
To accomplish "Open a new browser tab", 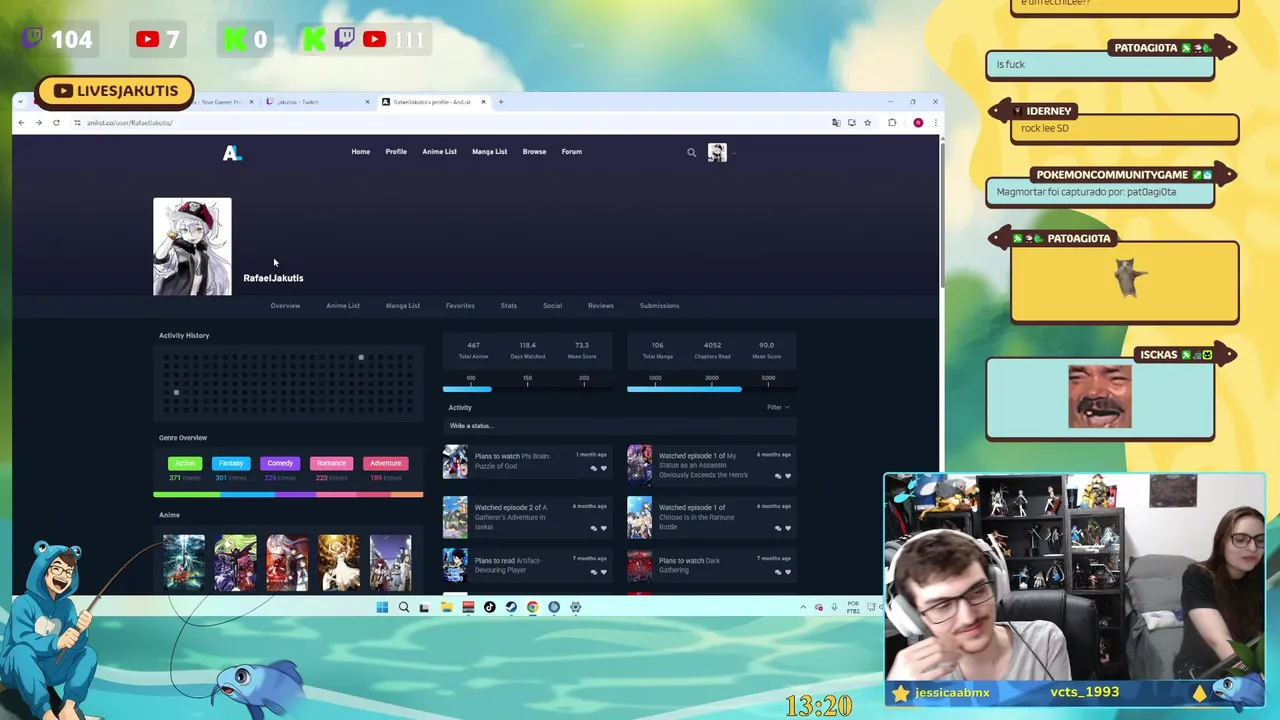I will coord(501,102).
